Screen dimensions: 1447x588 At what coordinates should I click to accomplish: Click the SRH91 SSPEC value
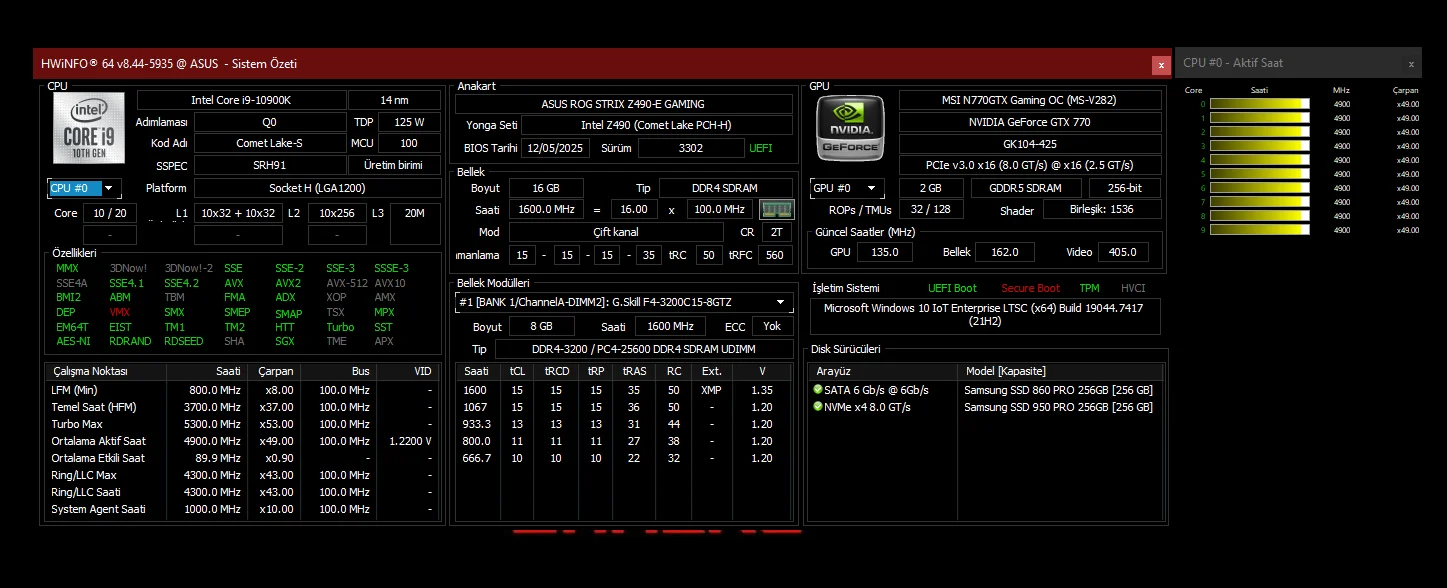click(x=269, y=165)
